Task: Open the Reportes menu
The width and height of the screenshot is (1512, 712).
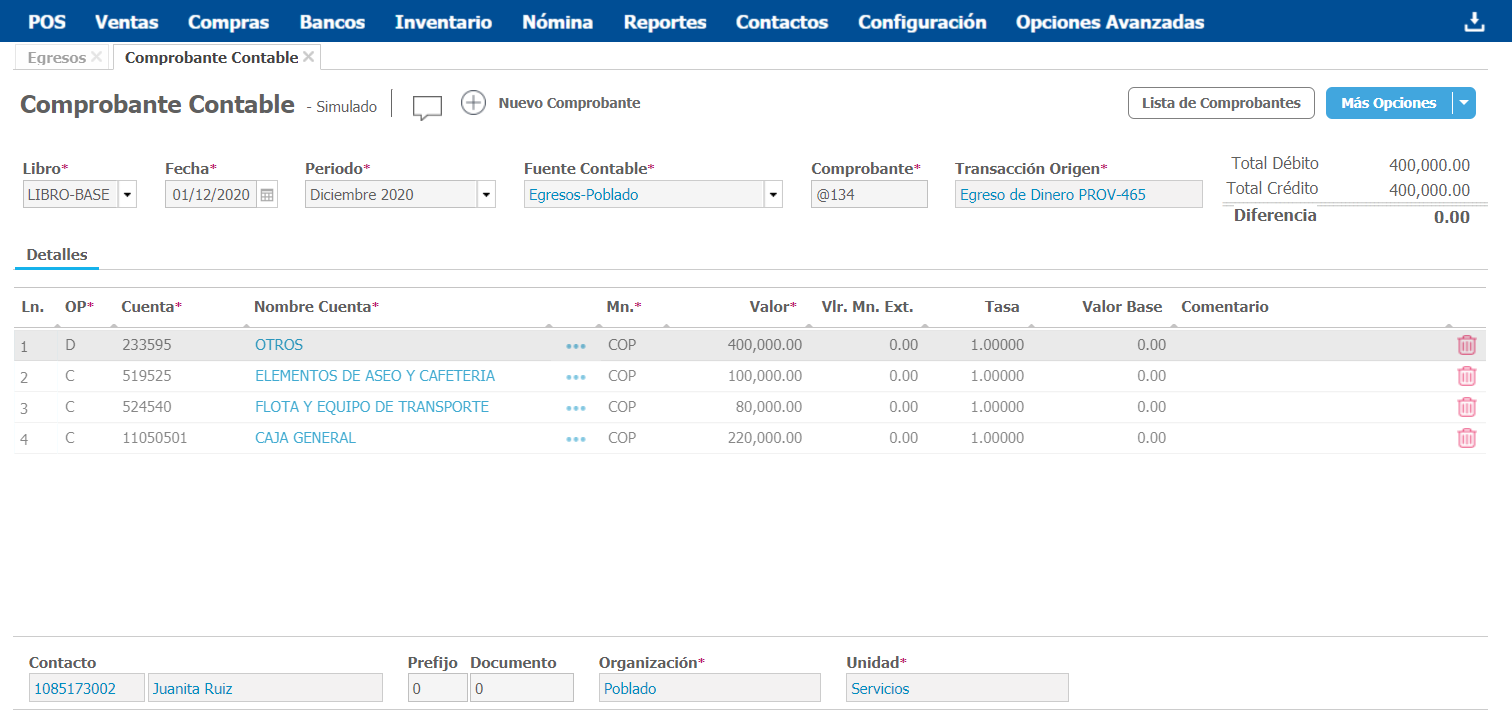Action: [x=664, y=22]
